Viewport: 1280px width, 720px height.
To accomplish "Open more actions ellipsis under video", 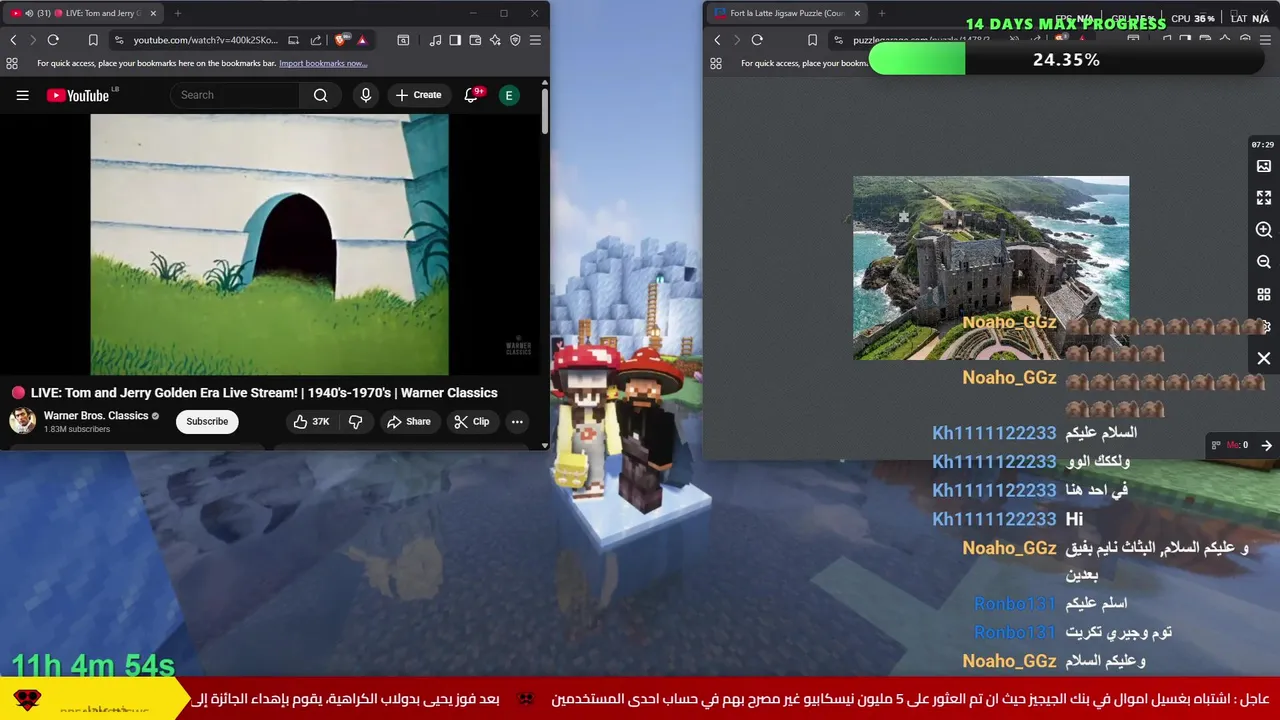I will click(517, 421).
